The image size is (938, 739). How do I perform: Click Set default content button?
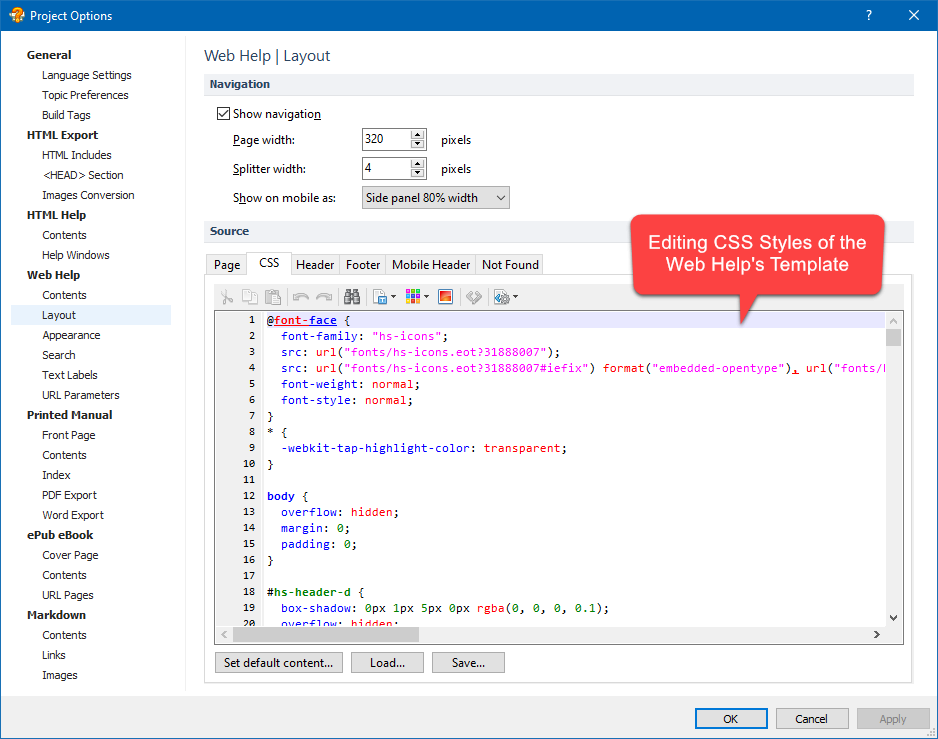(x=279, y=662)
